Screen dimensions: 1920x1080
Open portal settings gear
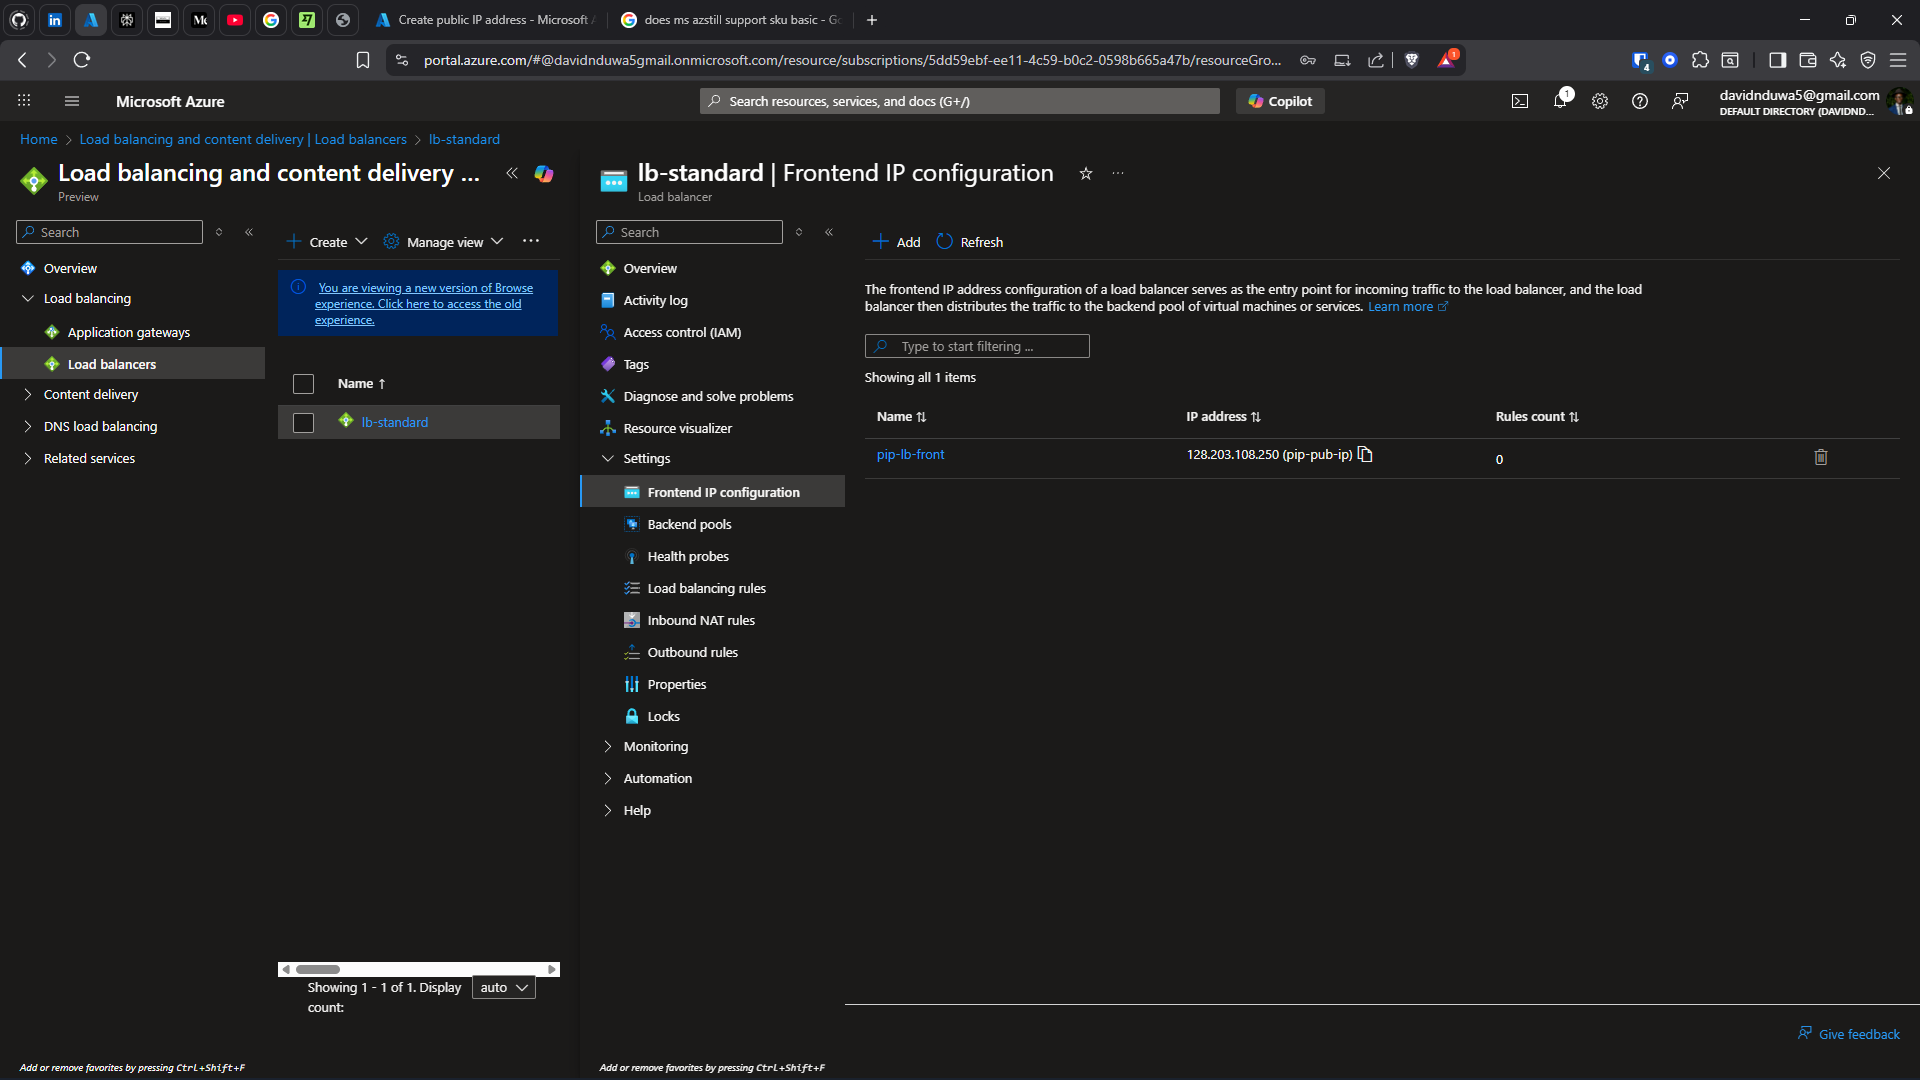1600,101
